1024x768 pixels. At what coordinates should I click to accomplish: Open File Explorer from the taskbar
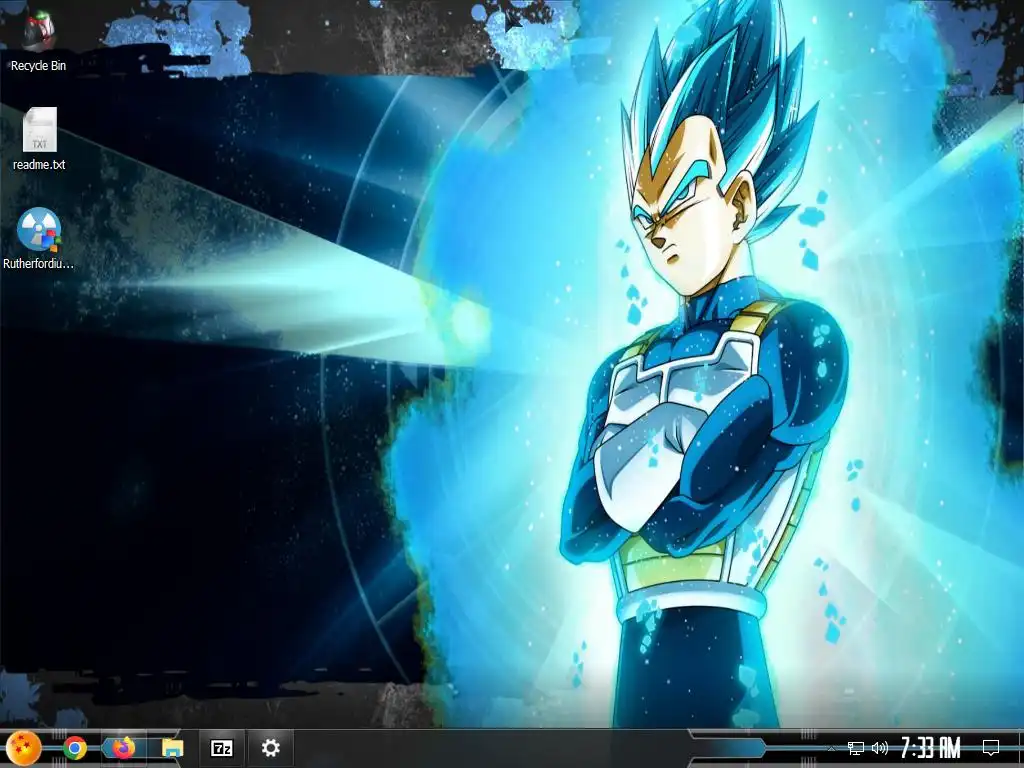point(172,748)
